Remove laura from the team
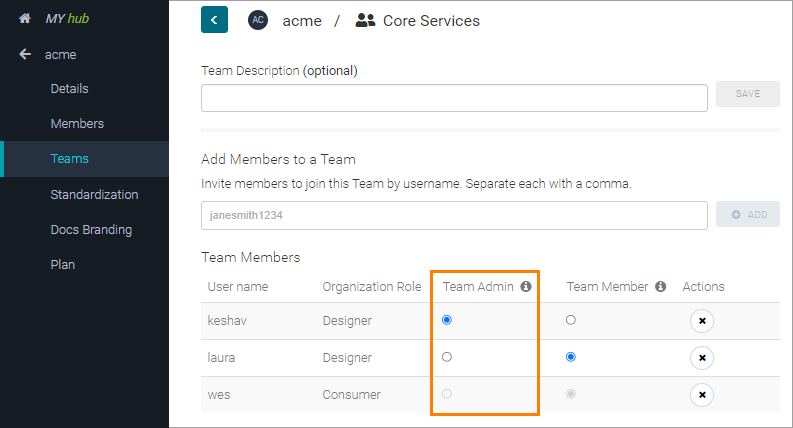 tap(702, 358)
